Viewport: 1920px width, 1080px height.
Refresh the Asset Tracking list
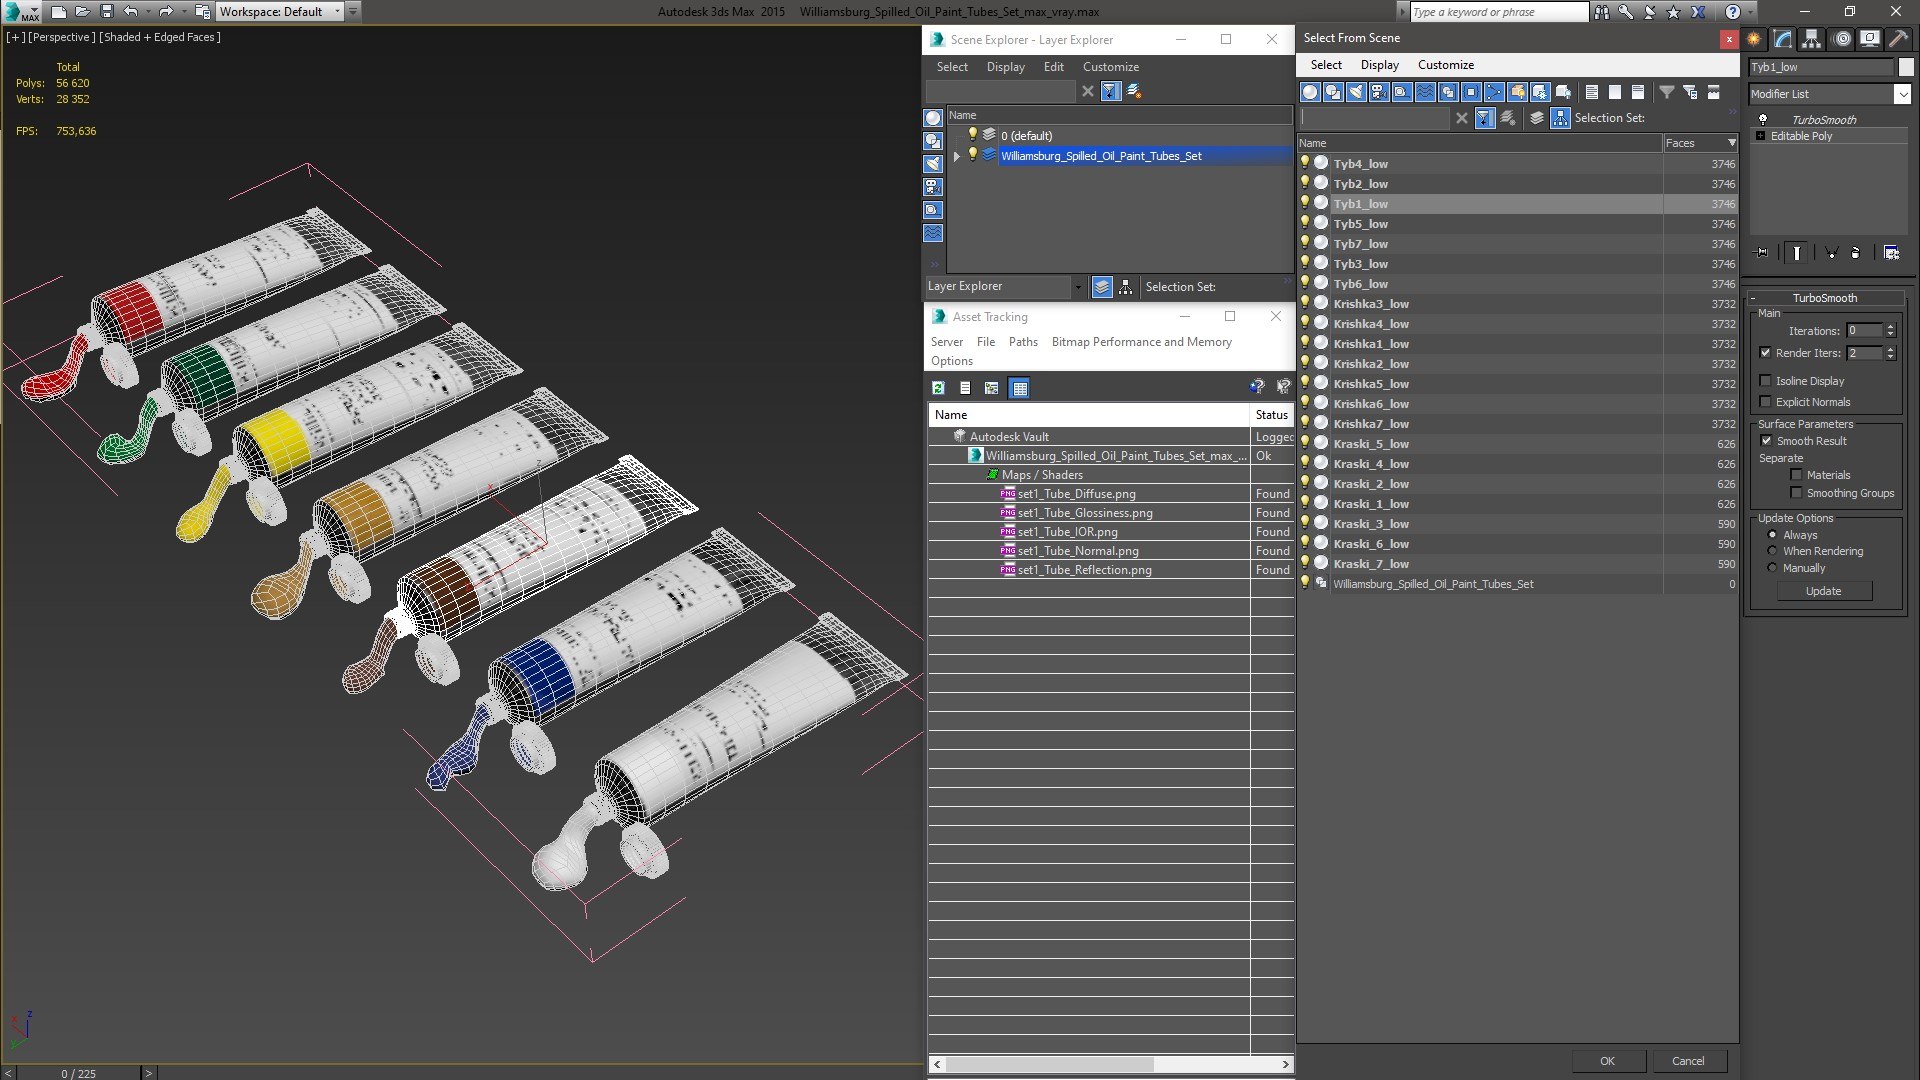[938, 388]
